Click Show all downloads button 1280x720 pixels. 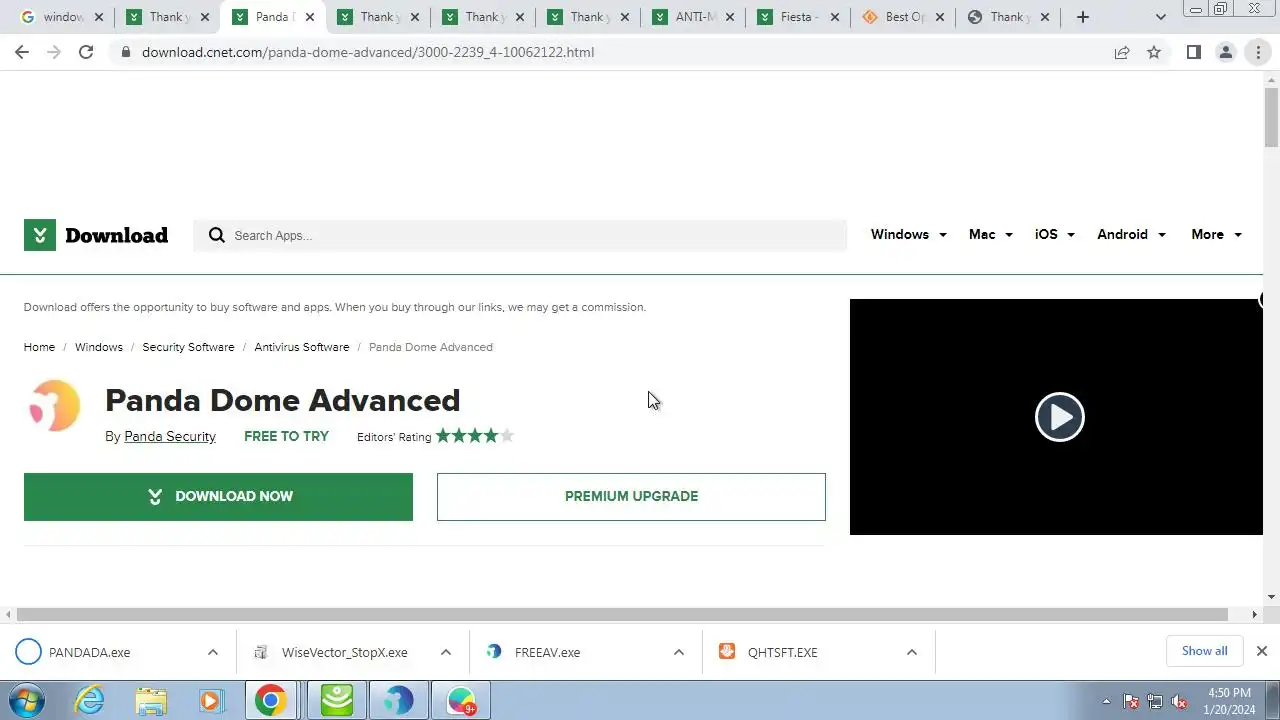point(1204,651)
